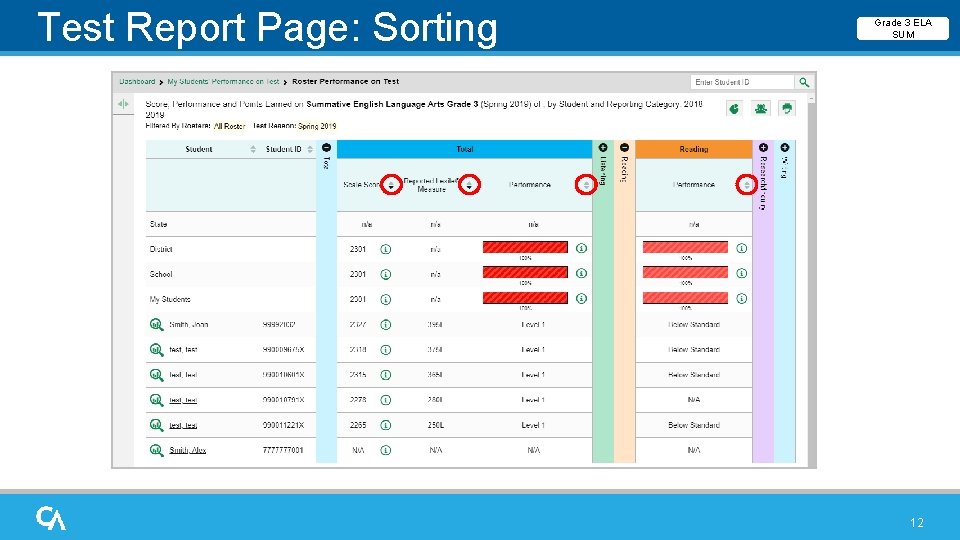Open School Total performance info icon
960x540 pixels.
(582, 273)
